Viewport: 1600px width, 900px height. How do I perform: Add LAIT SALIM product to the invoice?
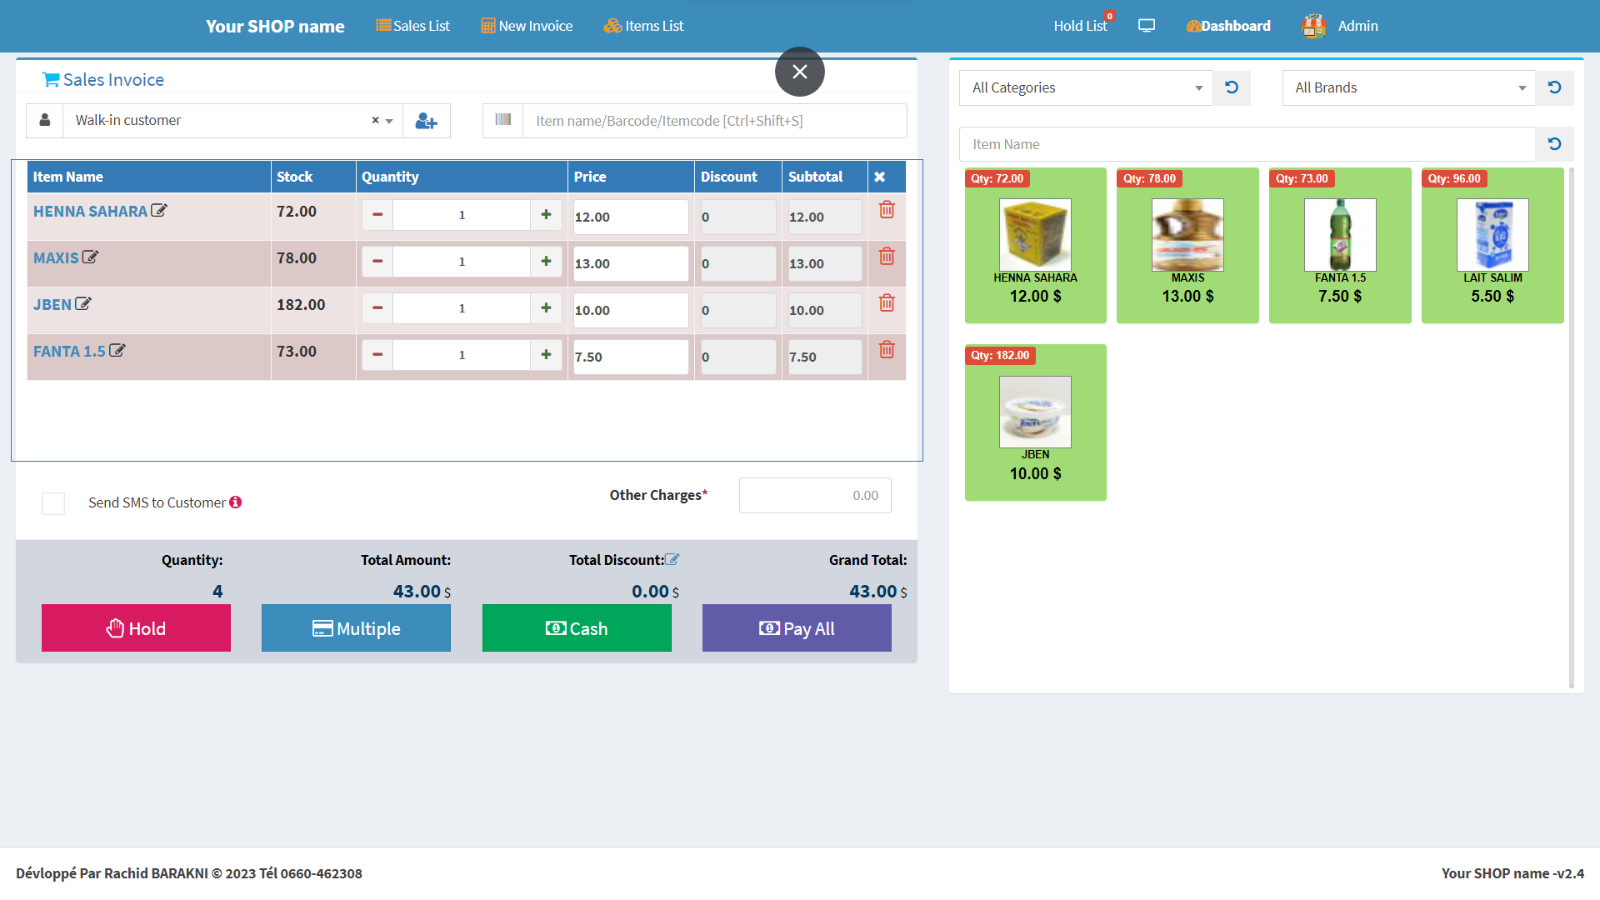pyautogui.click(x=1492, y=246)
